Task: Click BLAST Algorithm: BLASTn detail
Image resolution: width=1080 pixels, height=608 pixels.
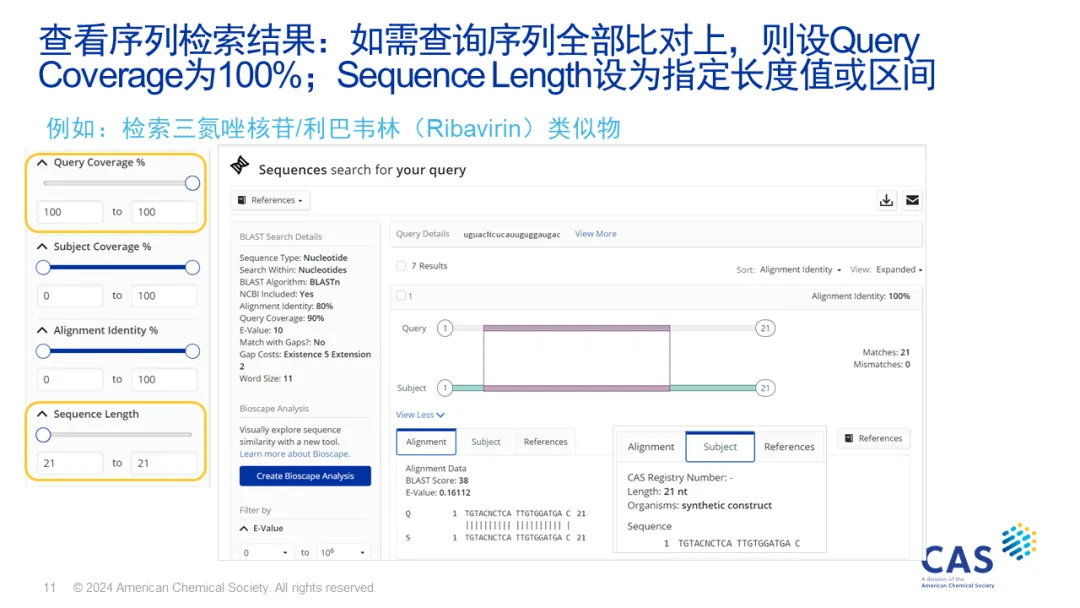Action: point(289,282)
